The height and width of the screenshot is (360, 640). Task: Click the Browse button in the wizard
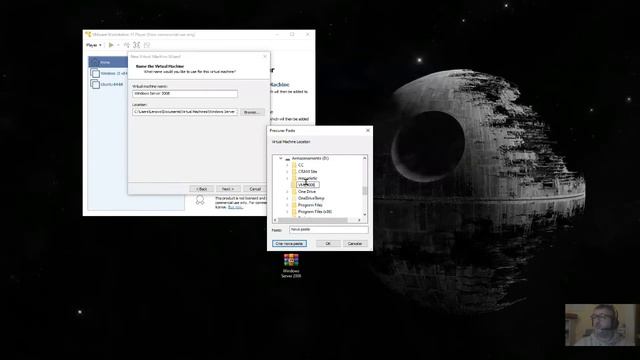tap(252, 112)
